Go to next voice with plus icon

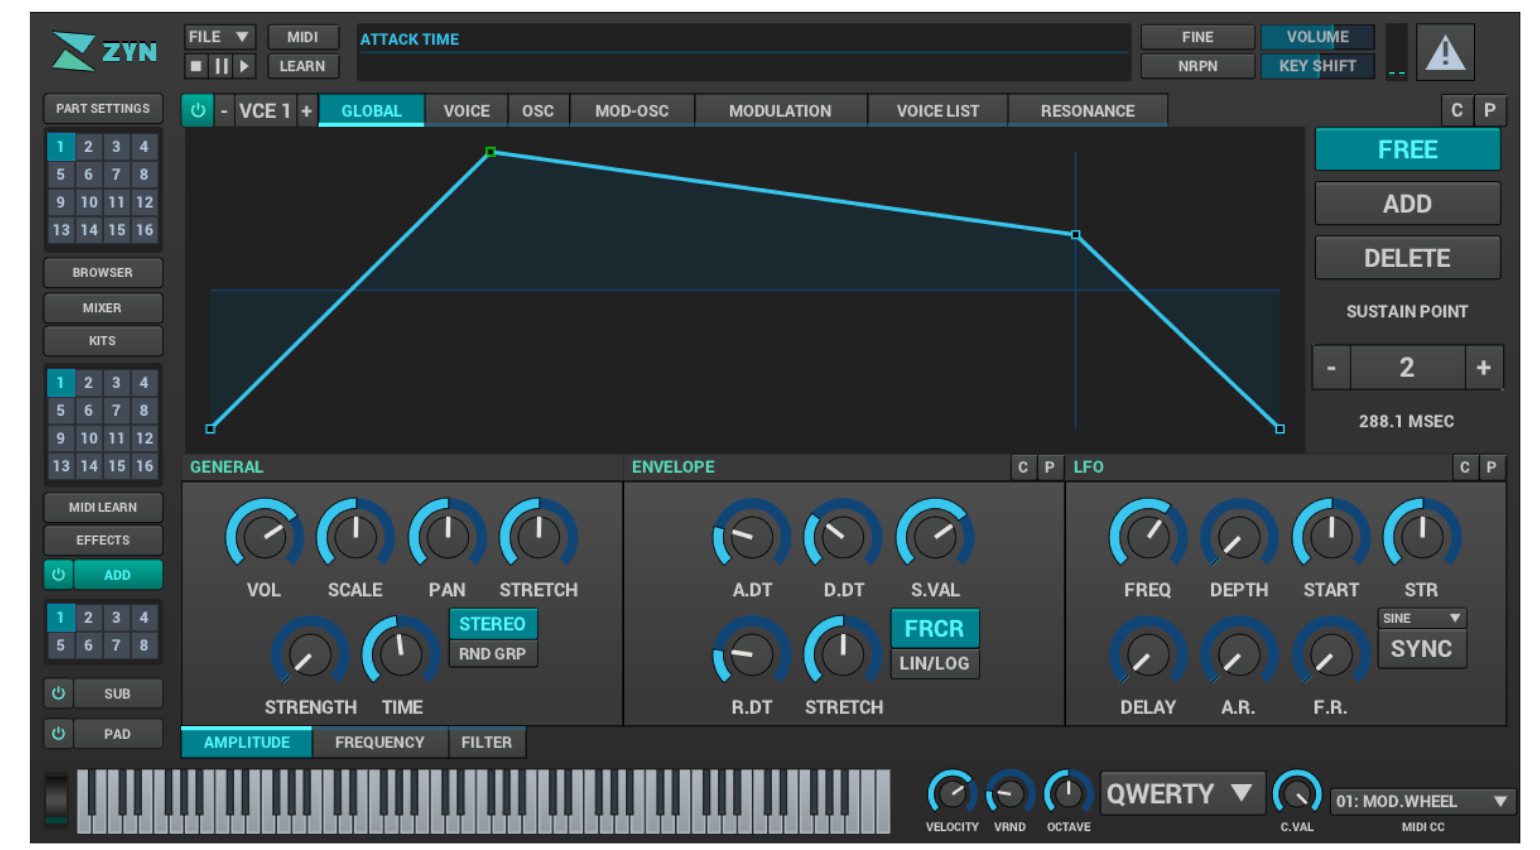[306, 110]
